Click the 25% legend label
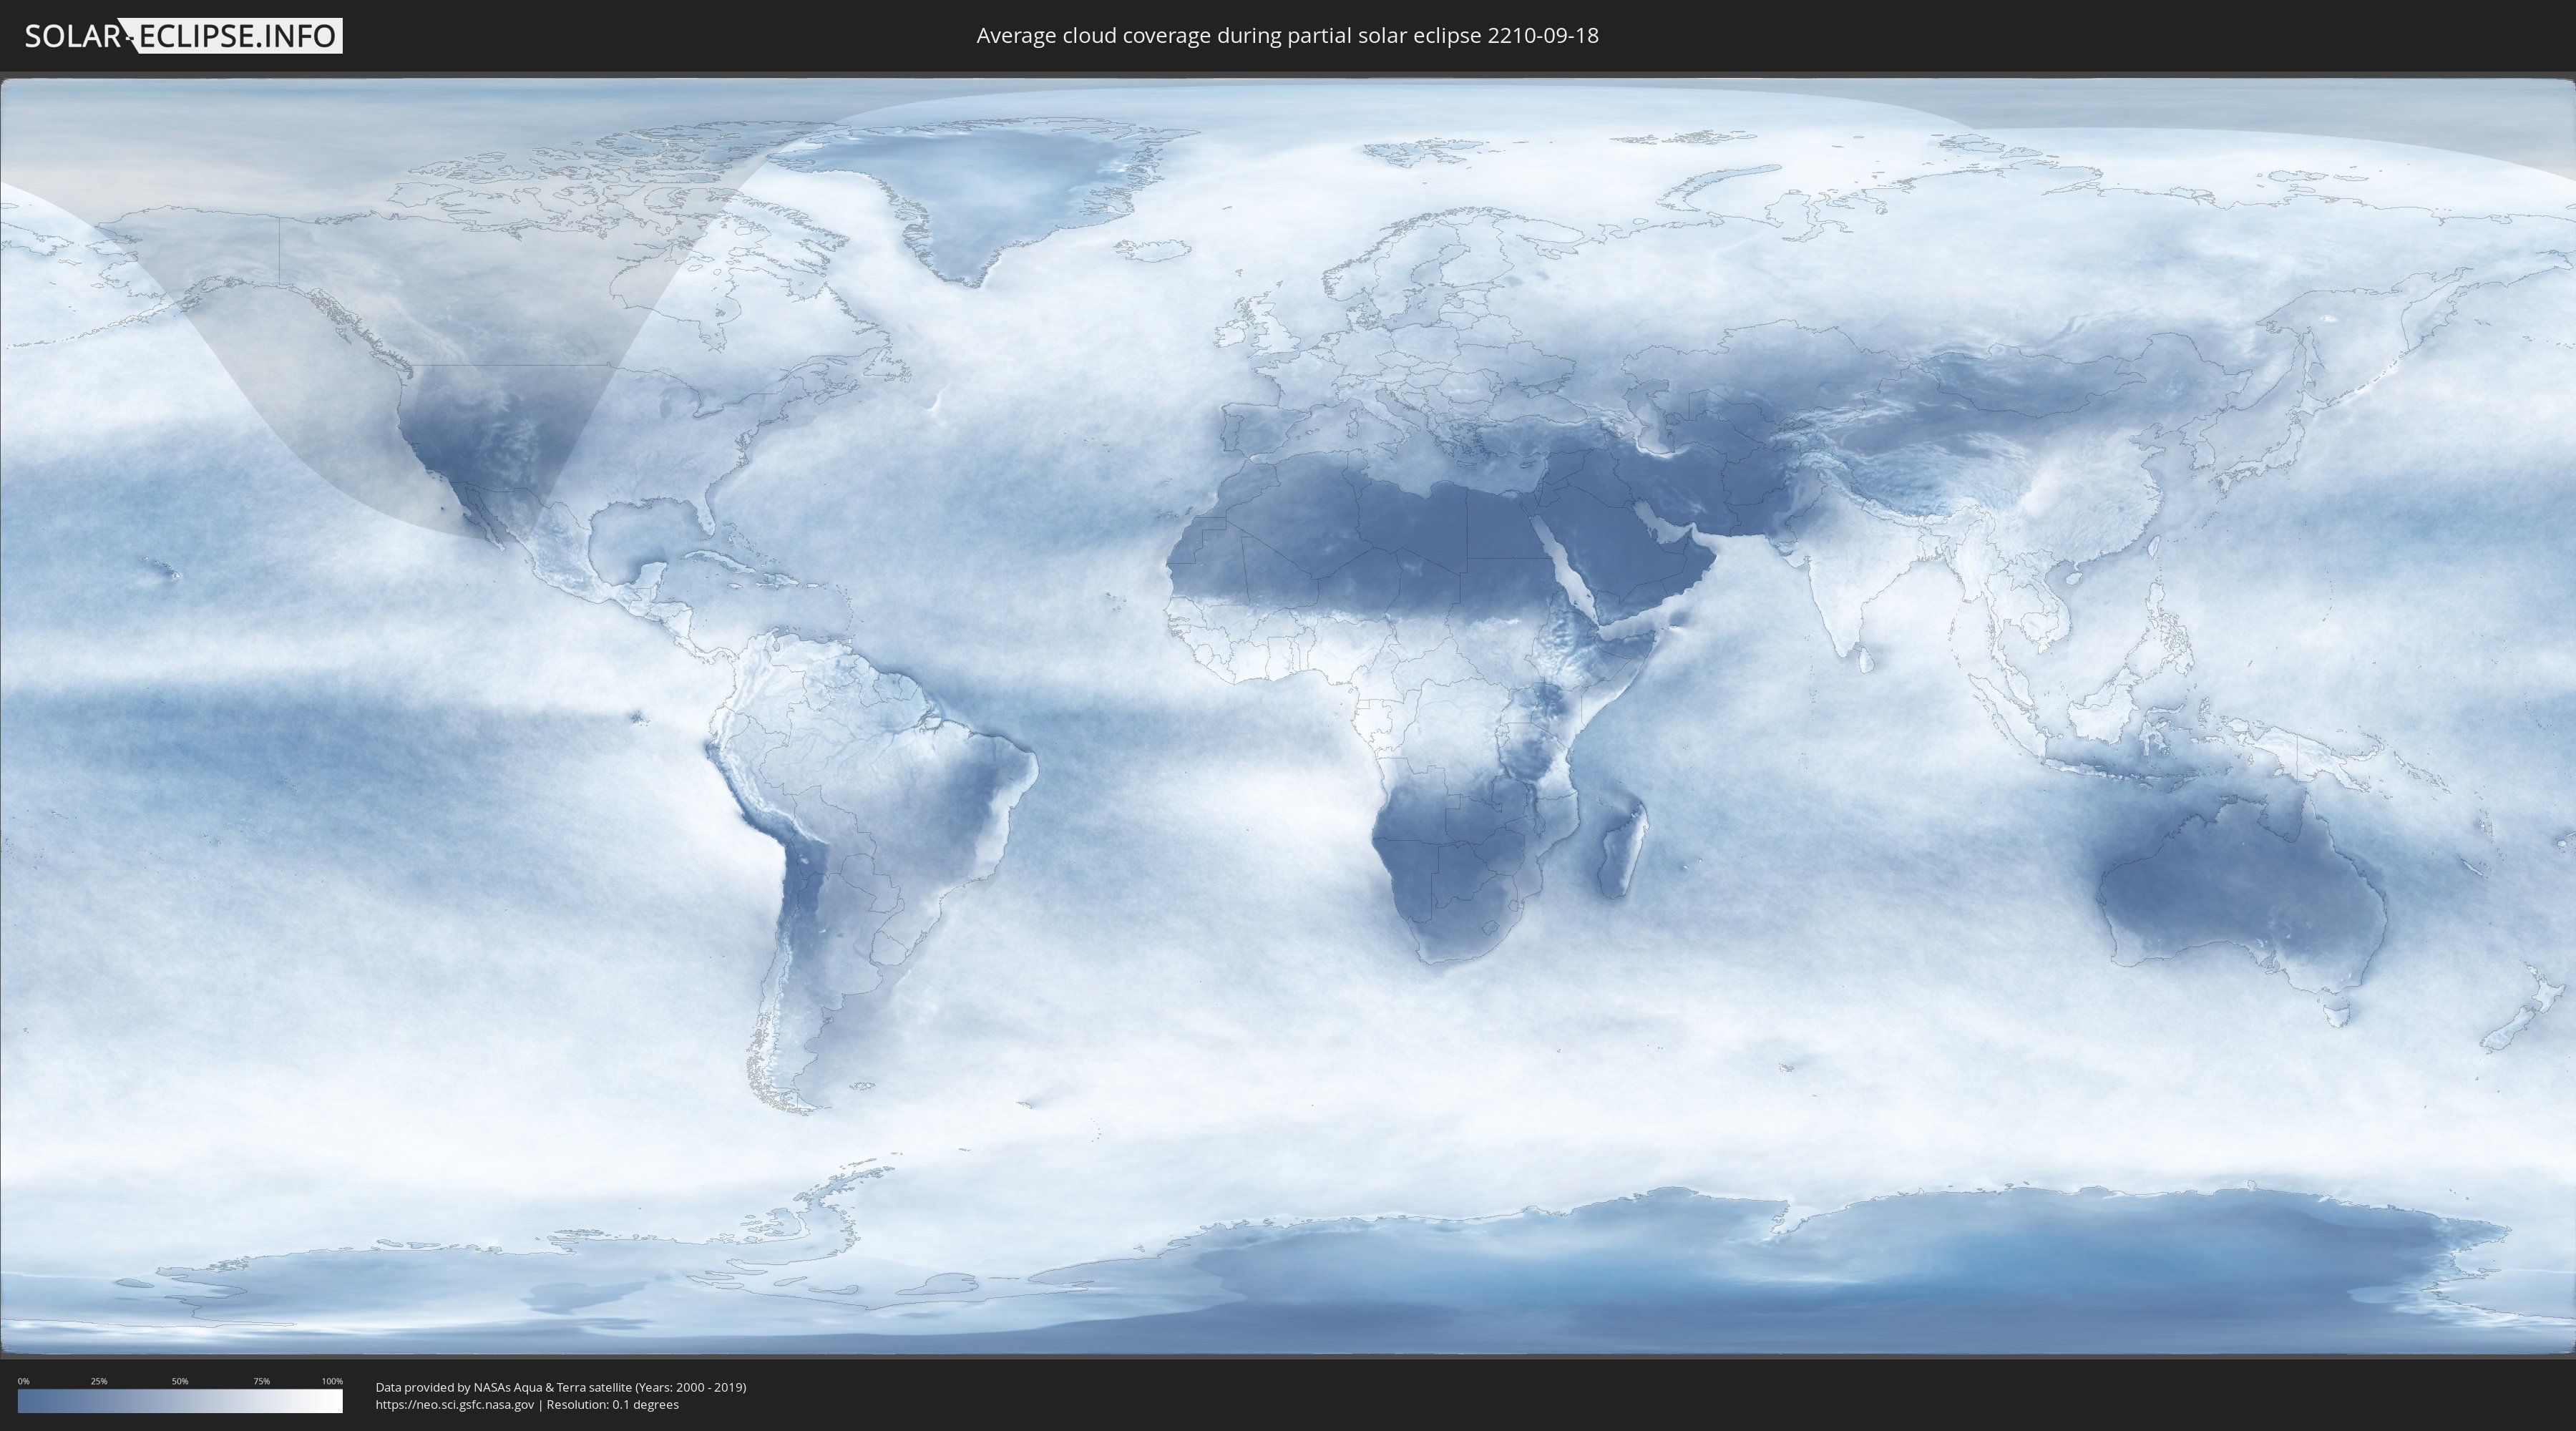Screen dimensions: 2576x1431 pyautogui.click(x=99, y=1381)
